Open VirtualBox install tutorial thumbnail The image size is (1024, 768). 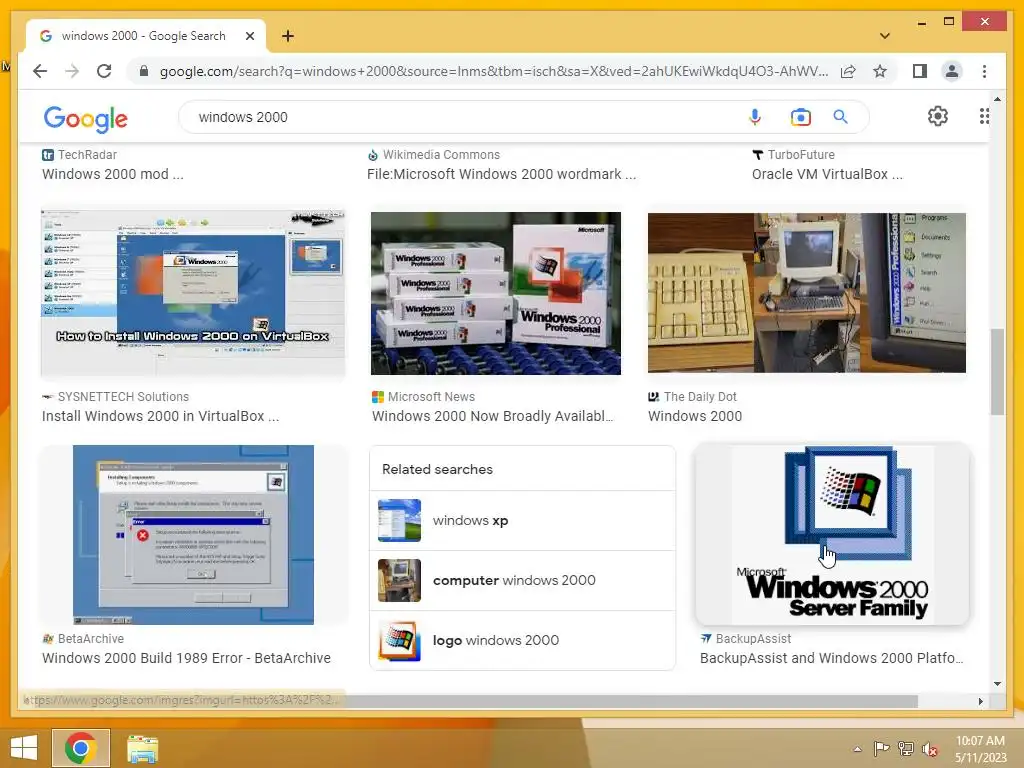pos(193,293)
